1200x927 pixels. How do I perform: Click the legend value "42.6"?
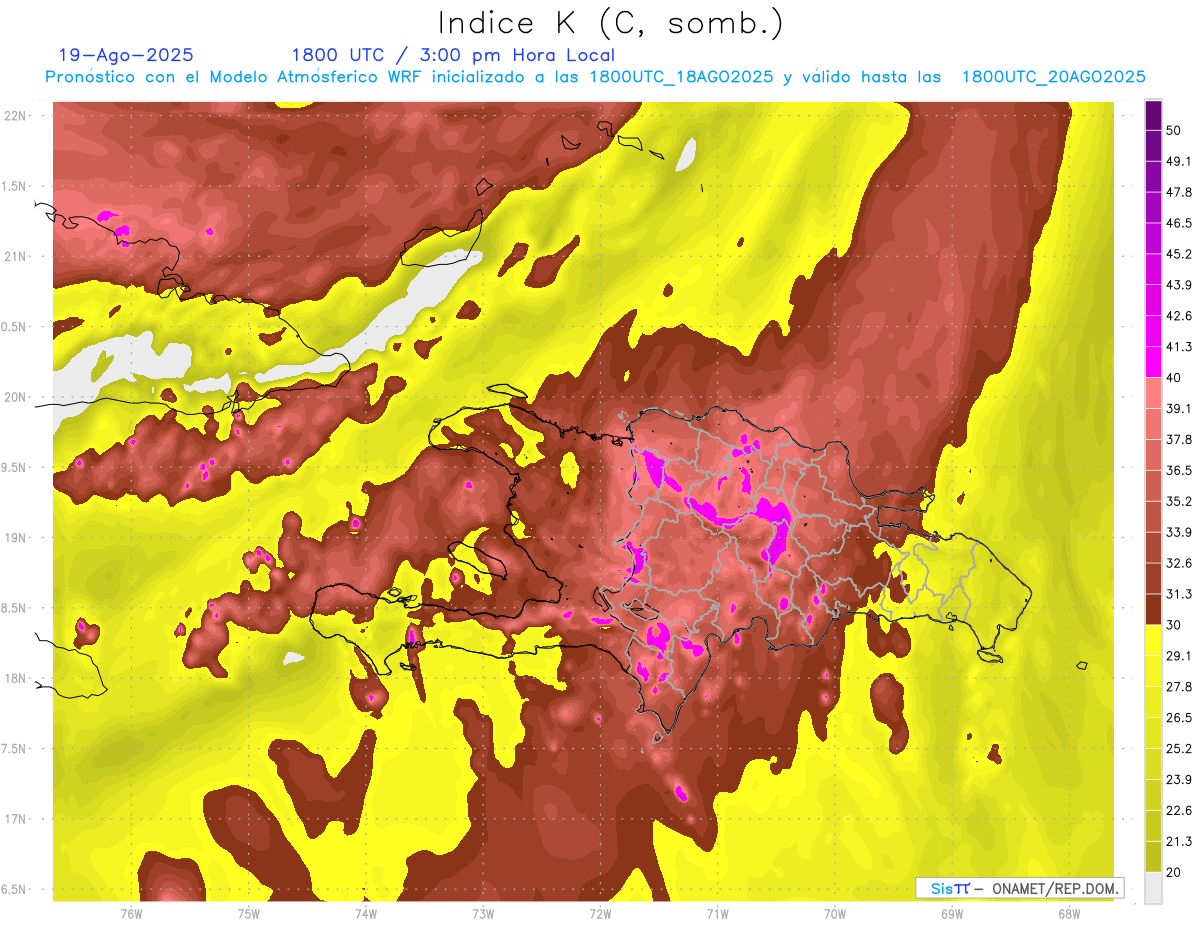1178,316
